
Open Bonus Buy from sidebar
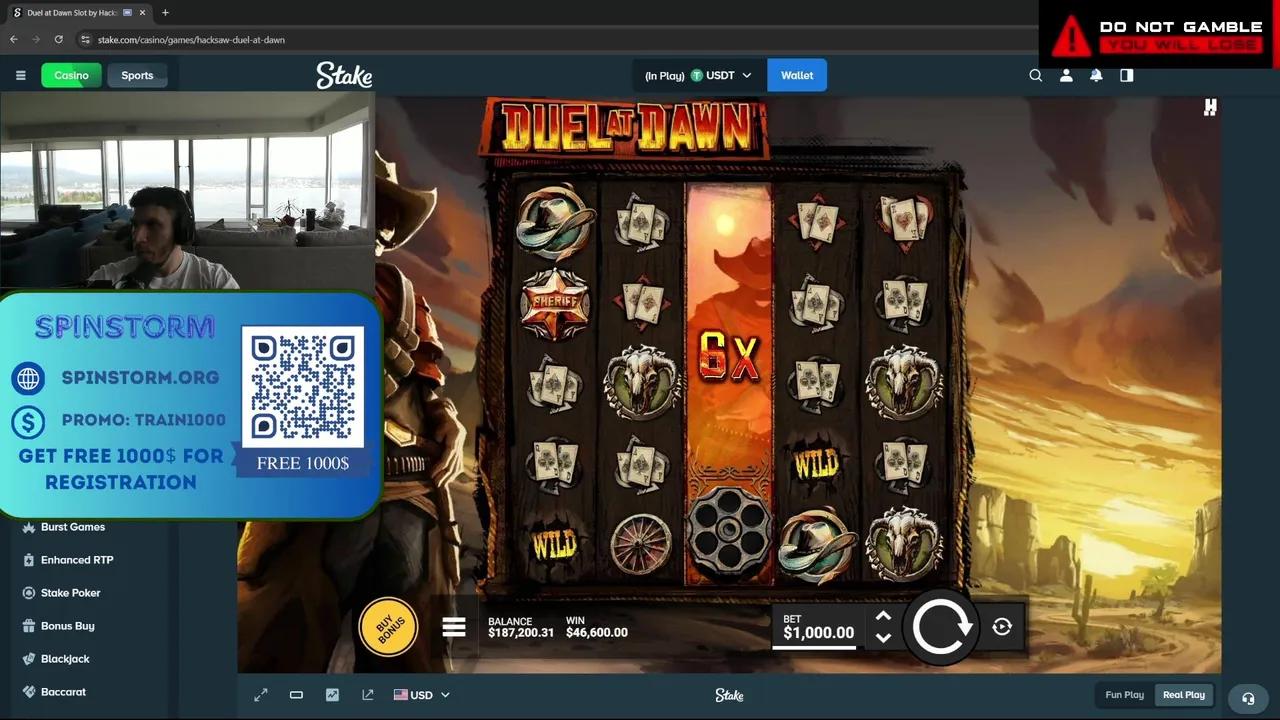[68, 626]
